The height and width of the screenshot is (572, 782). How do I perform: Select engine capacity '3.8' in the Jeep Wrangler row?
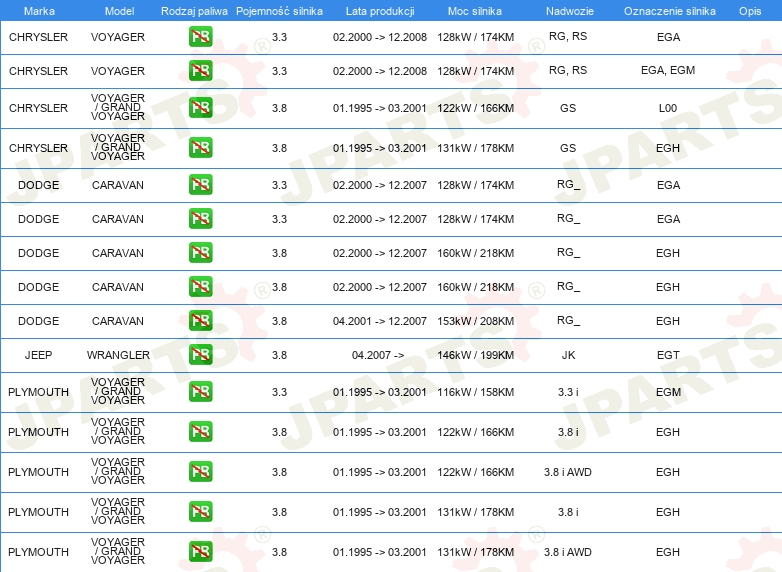(279, 355)
